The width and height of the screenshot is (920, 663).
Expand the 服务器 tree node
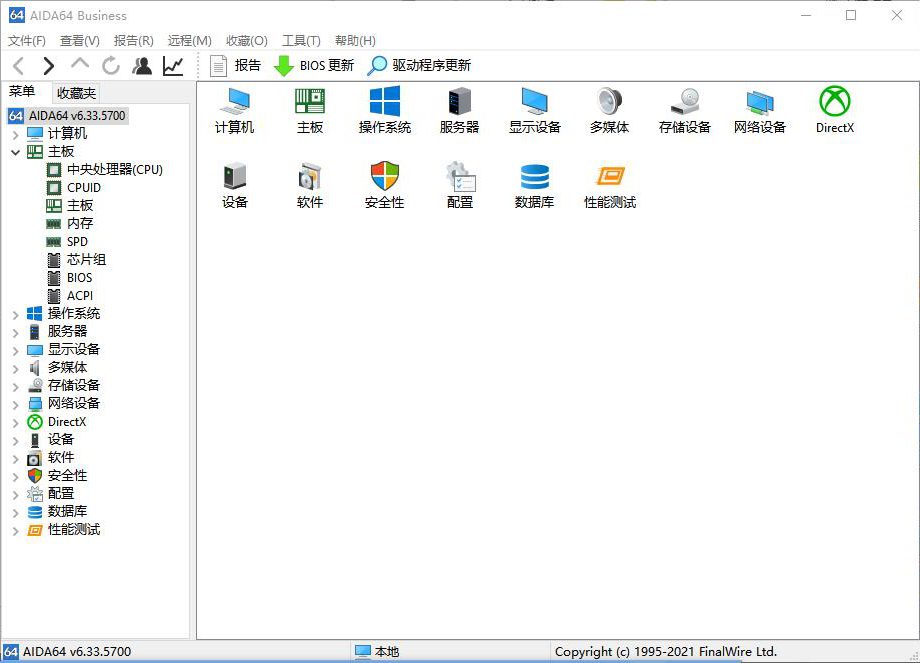click(15, 333)
